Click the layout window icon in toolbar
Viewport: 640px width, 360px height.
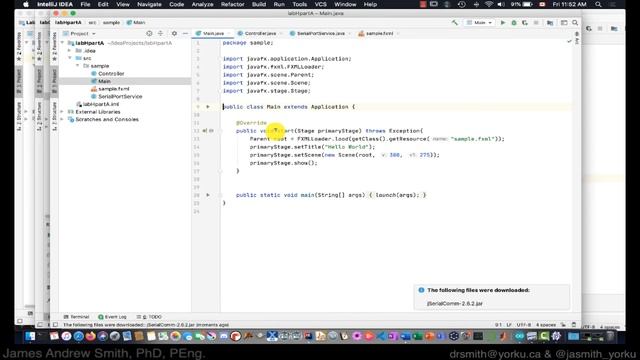point(564,23)
